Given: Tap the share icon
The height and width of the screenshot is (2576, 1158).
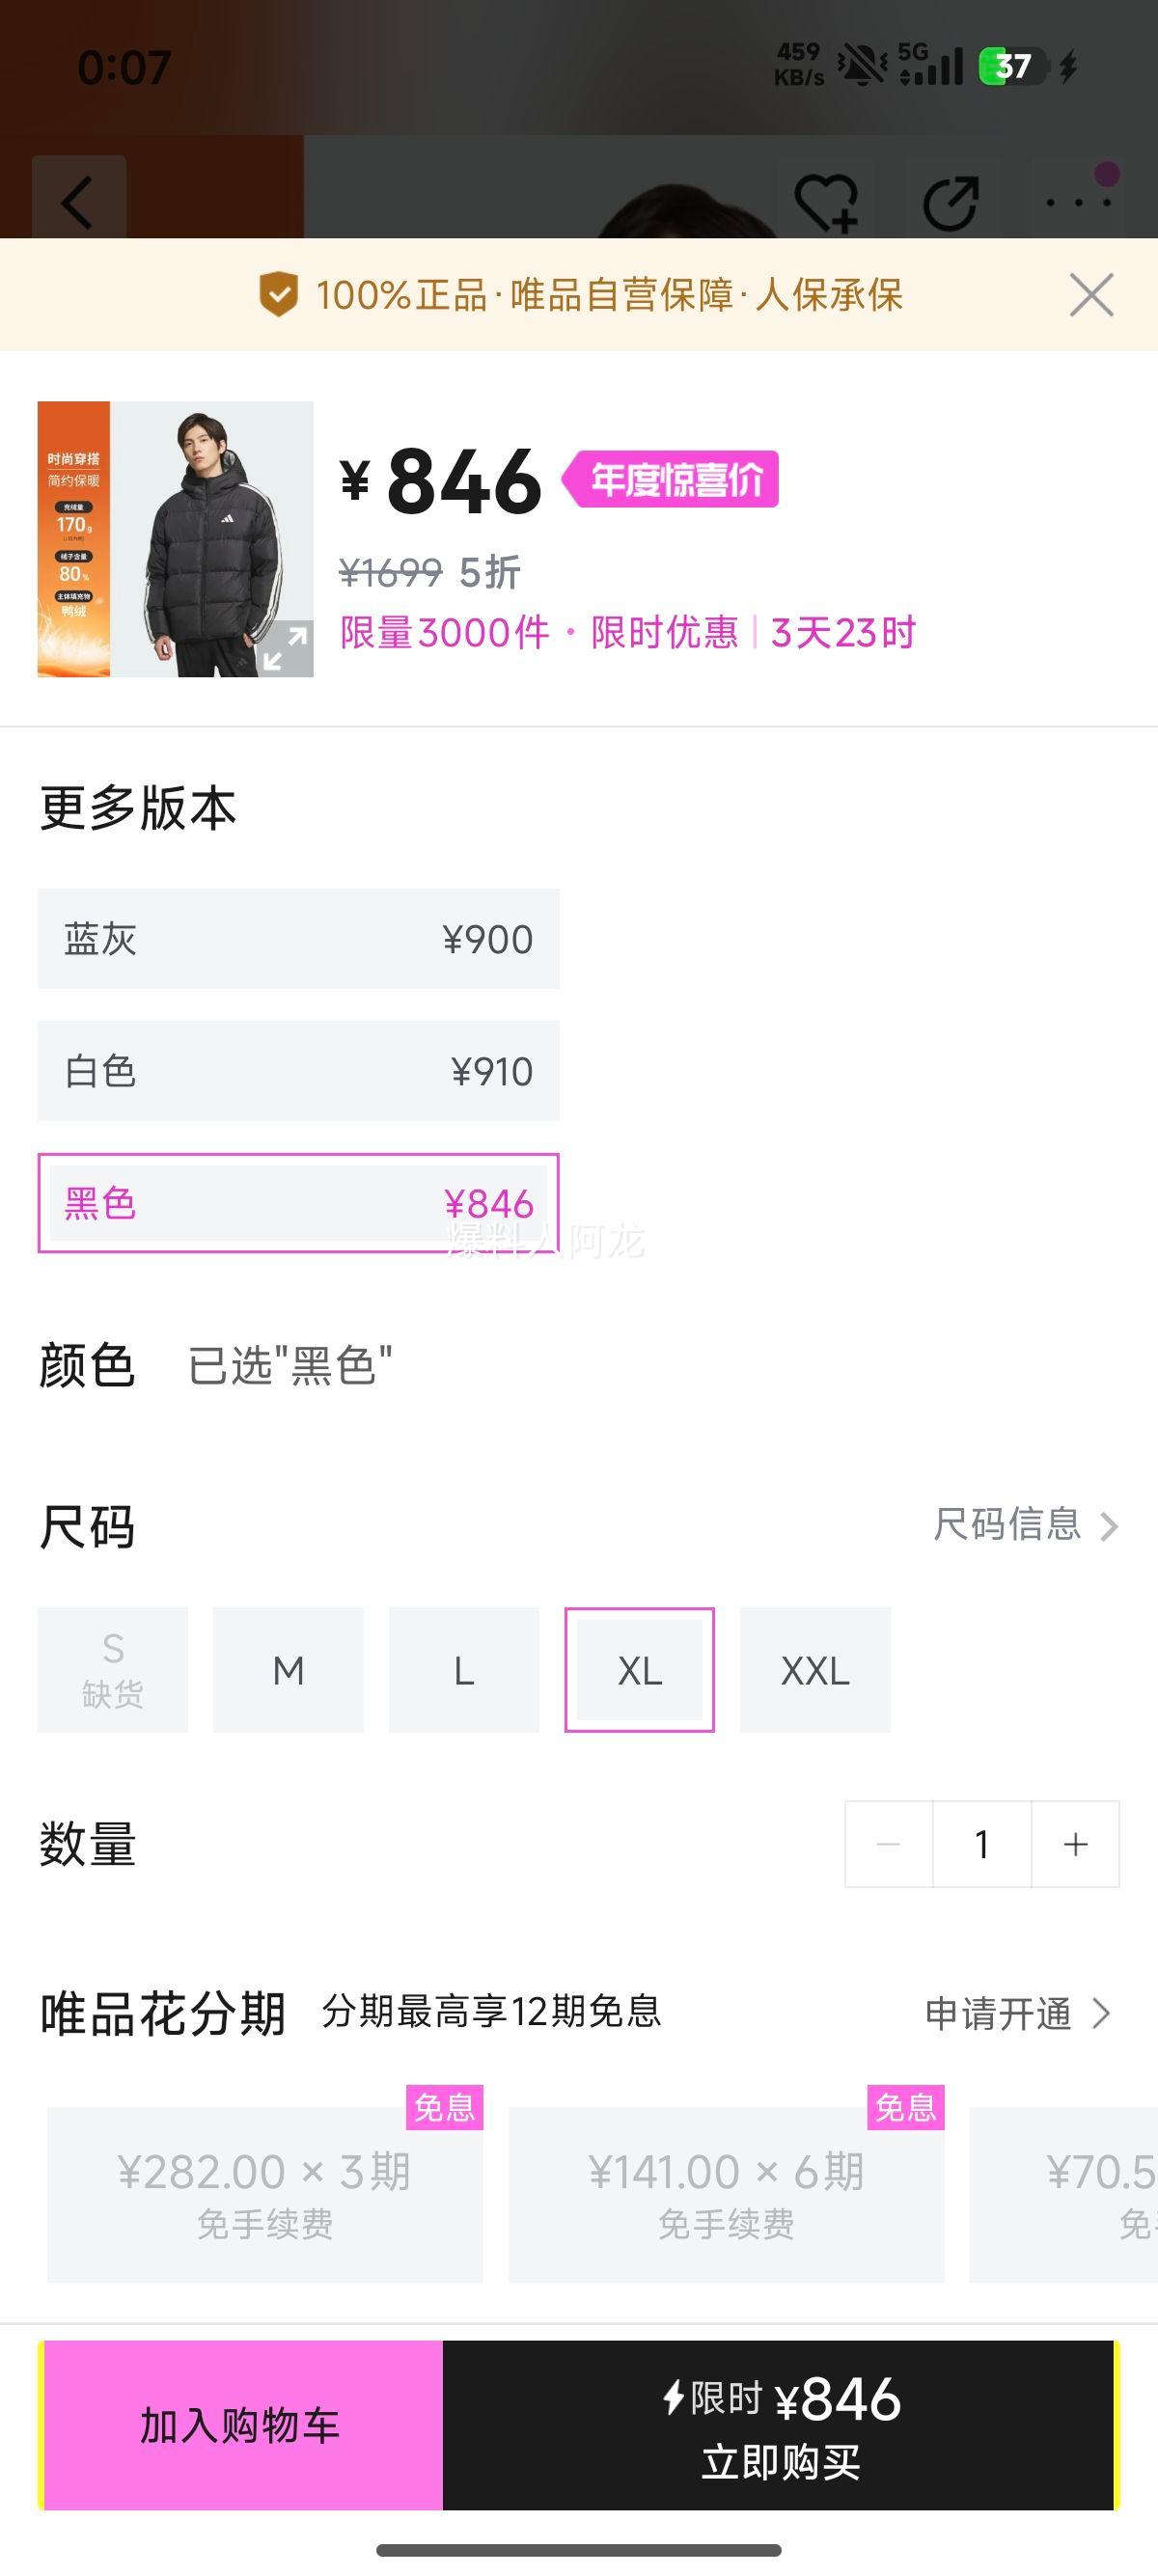Looking at the screenshot, I should (950, 203).
